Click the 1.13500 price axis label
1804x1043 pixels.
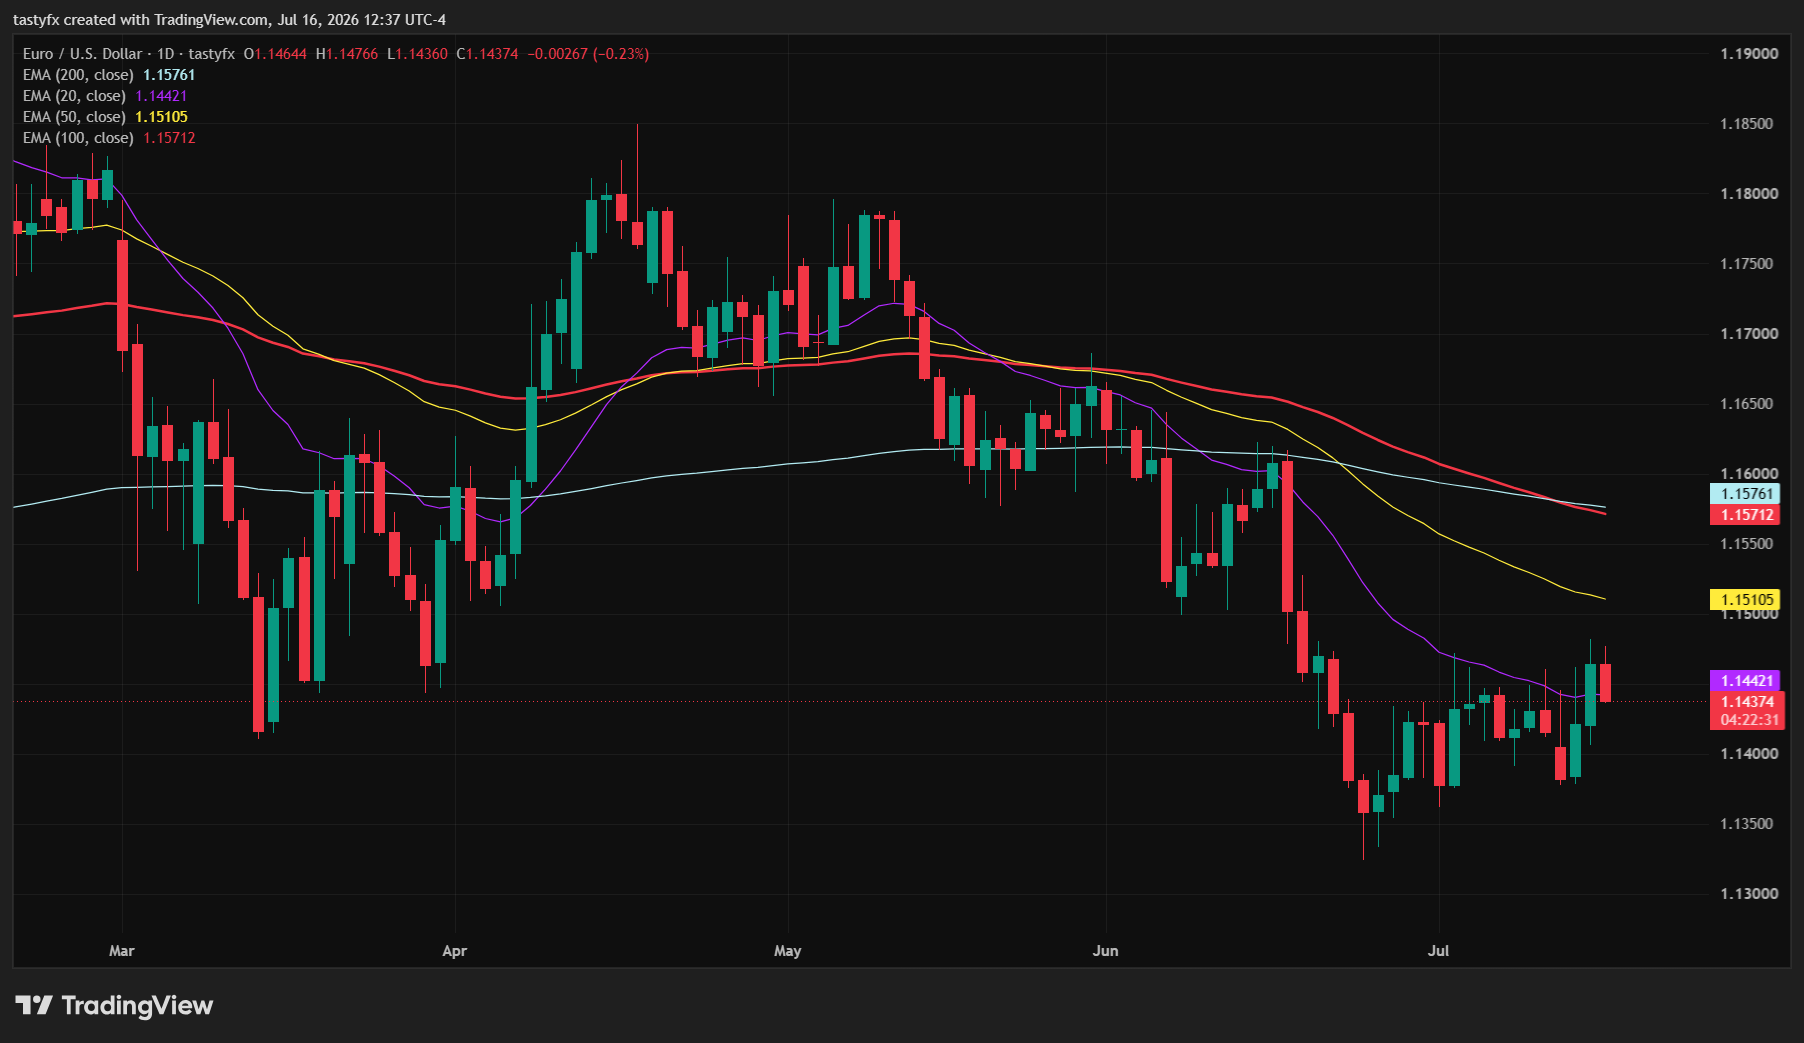1749,824
